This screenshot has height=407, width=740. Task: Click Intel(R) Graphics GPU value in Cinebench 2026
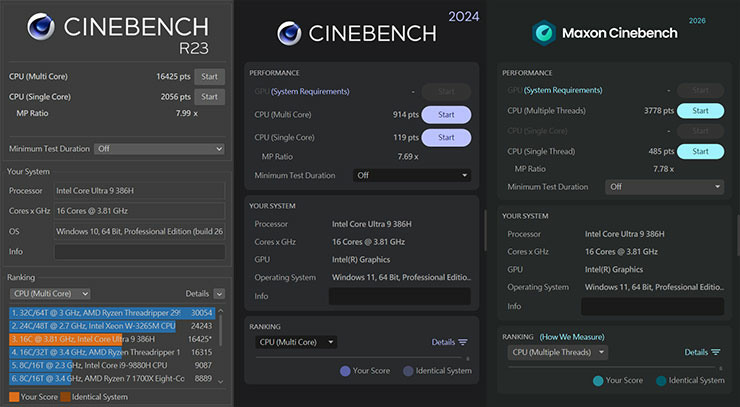click(x=614, y=270)
